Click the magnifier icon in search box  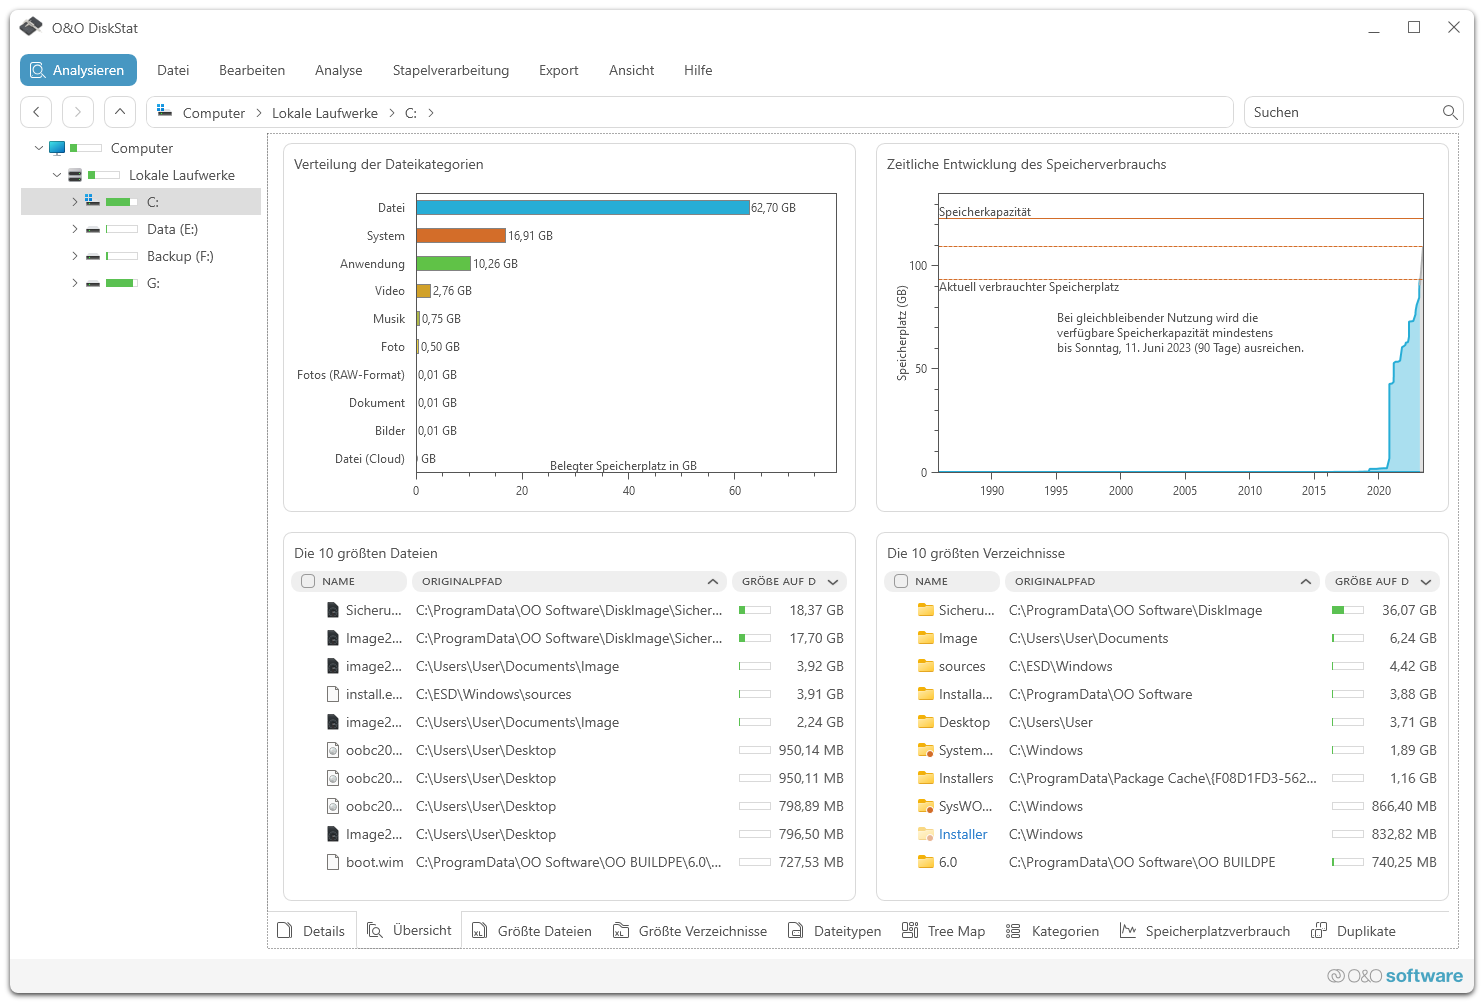click(x=1449, y=112)
